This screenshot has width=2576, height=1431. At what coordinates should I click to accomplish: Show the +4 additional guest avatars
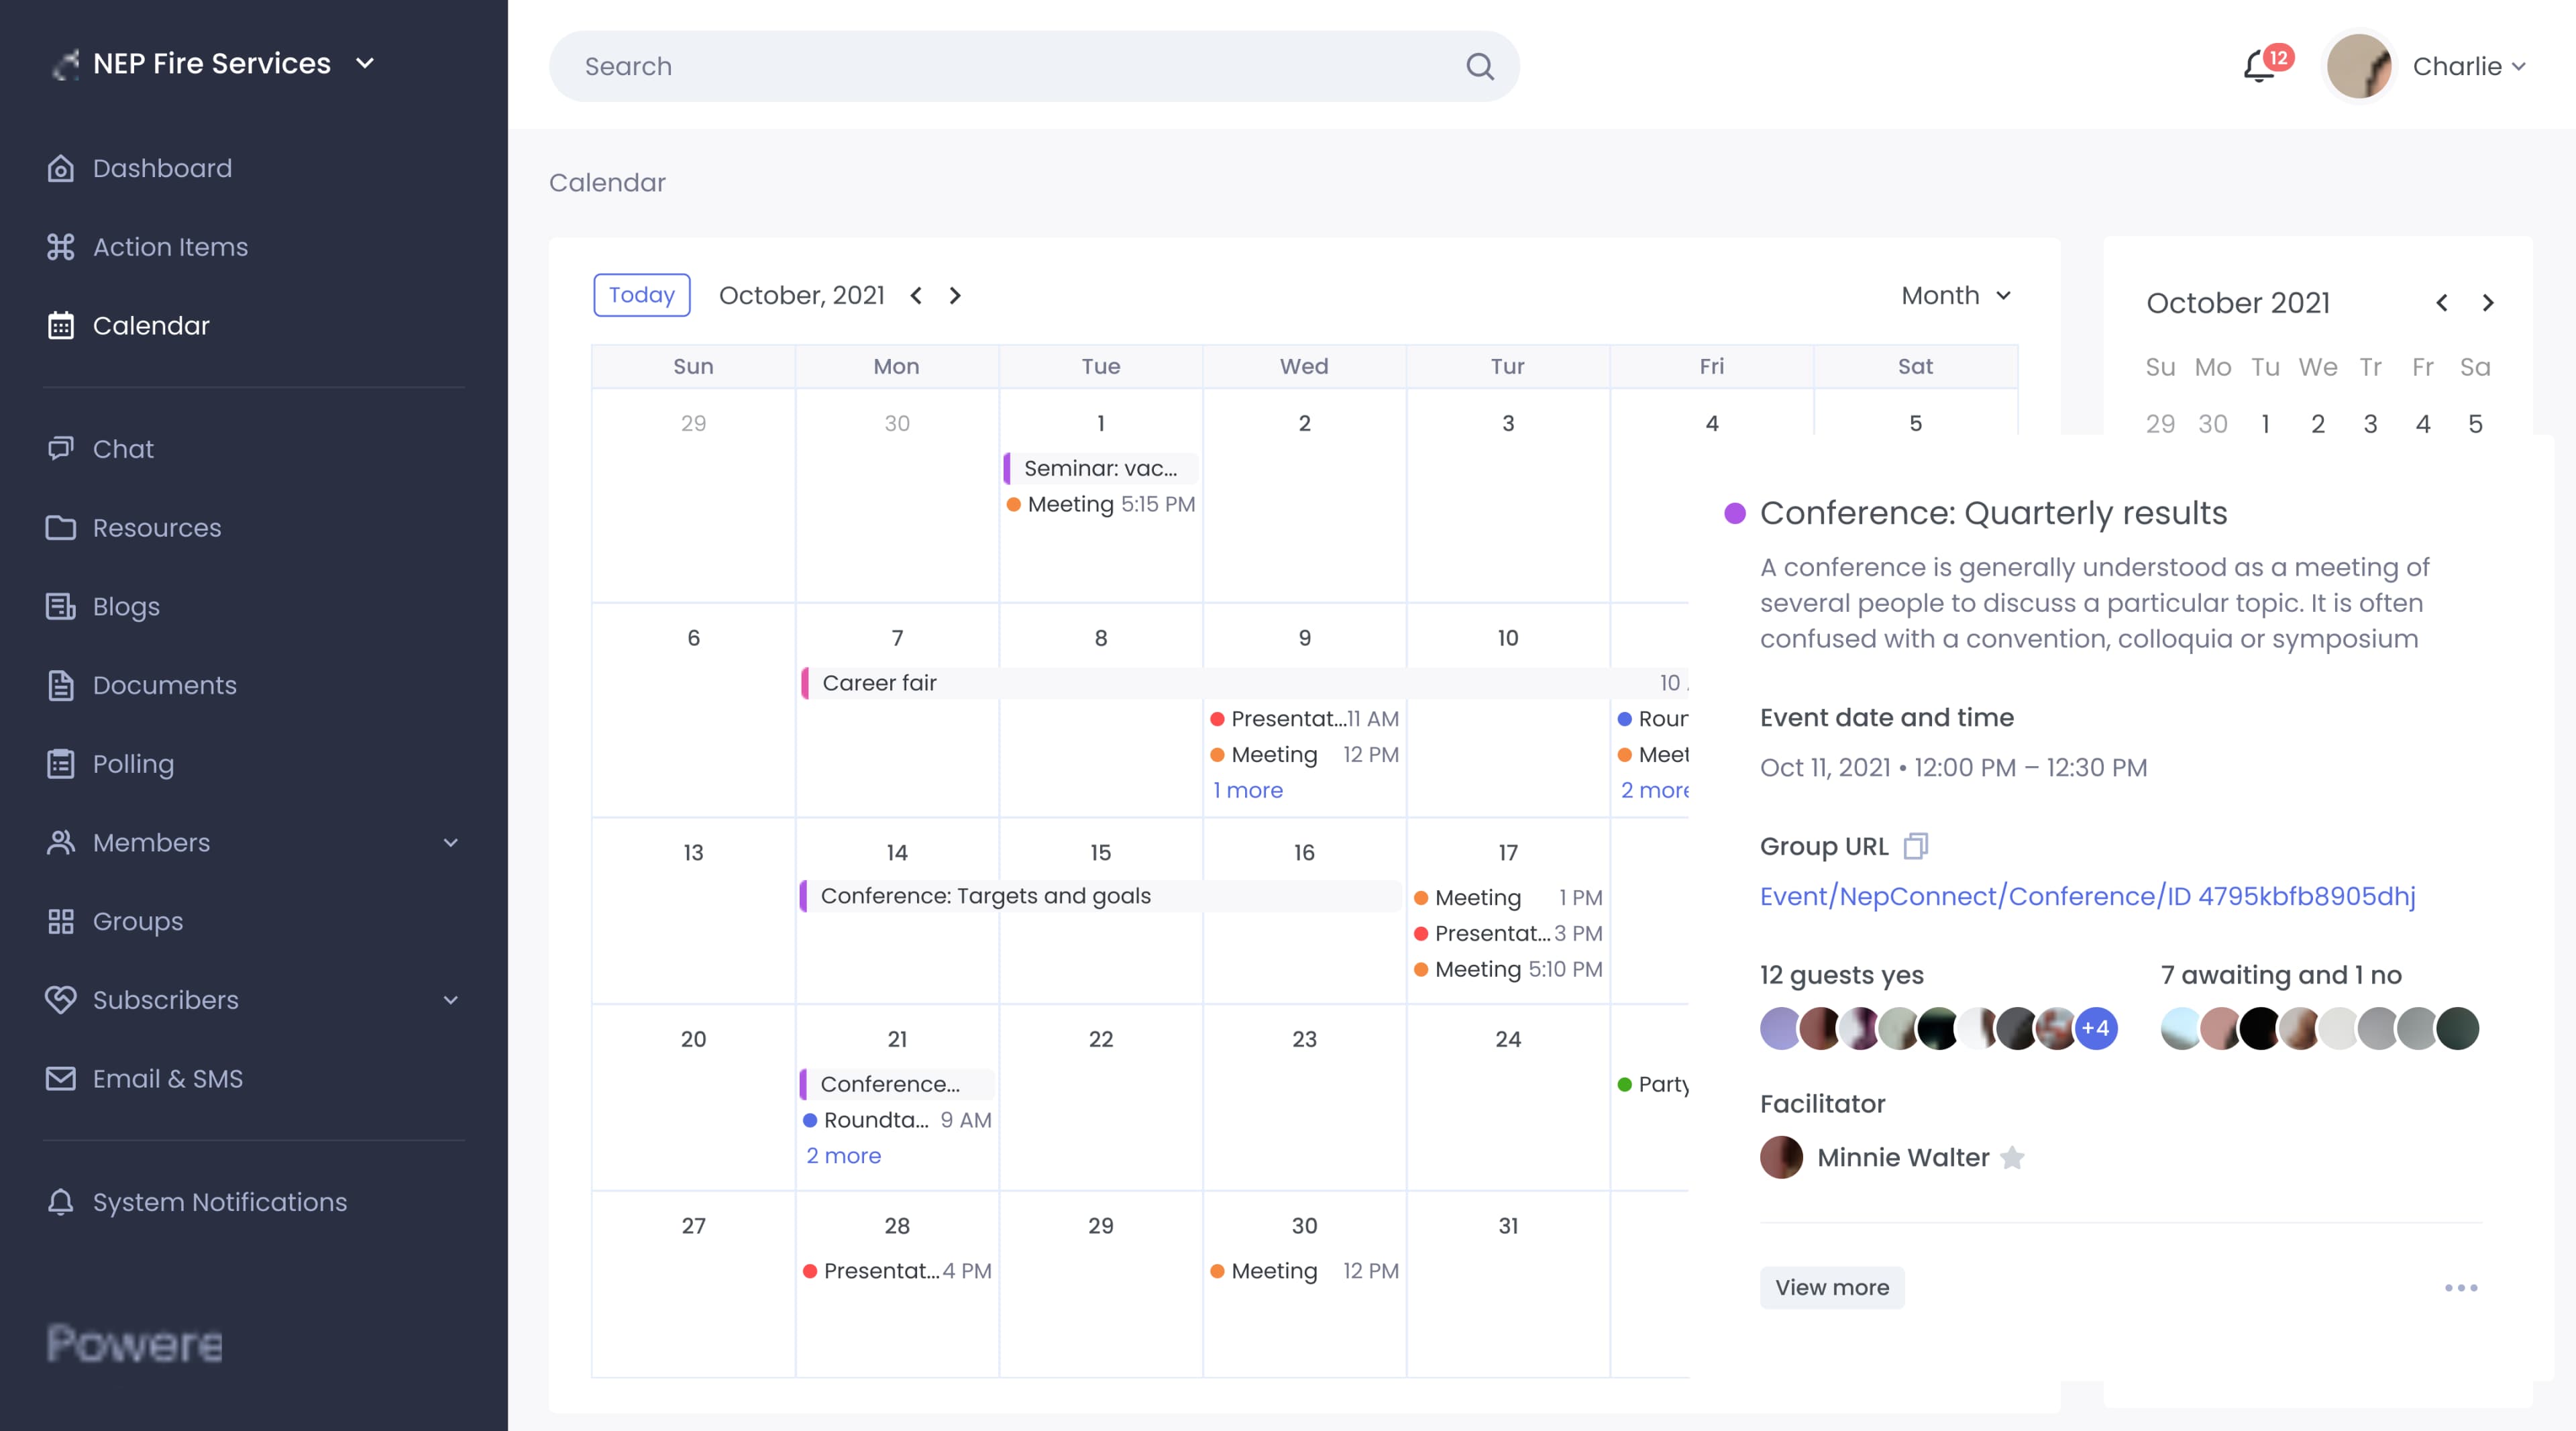point(2094,1028)
